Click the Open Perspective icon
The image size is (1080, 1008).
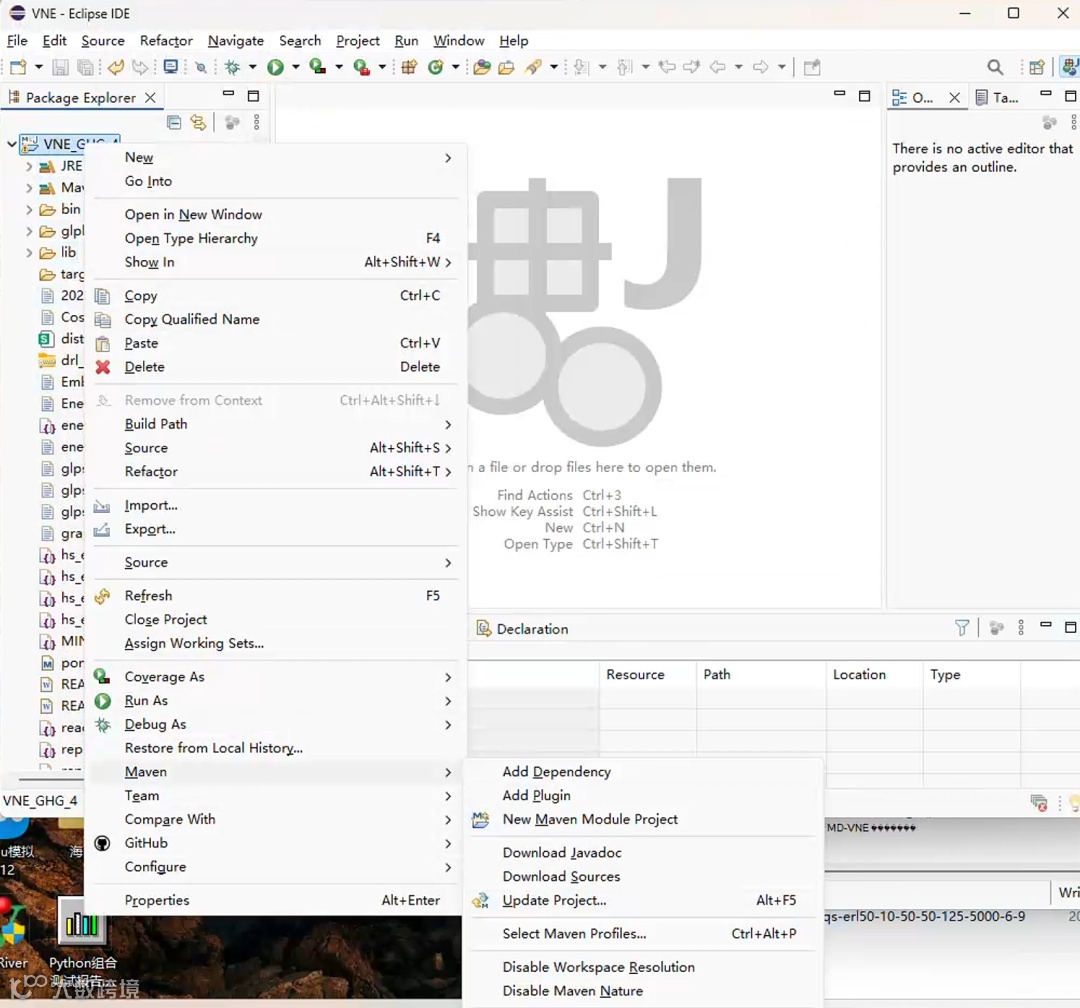point(1037,67)
